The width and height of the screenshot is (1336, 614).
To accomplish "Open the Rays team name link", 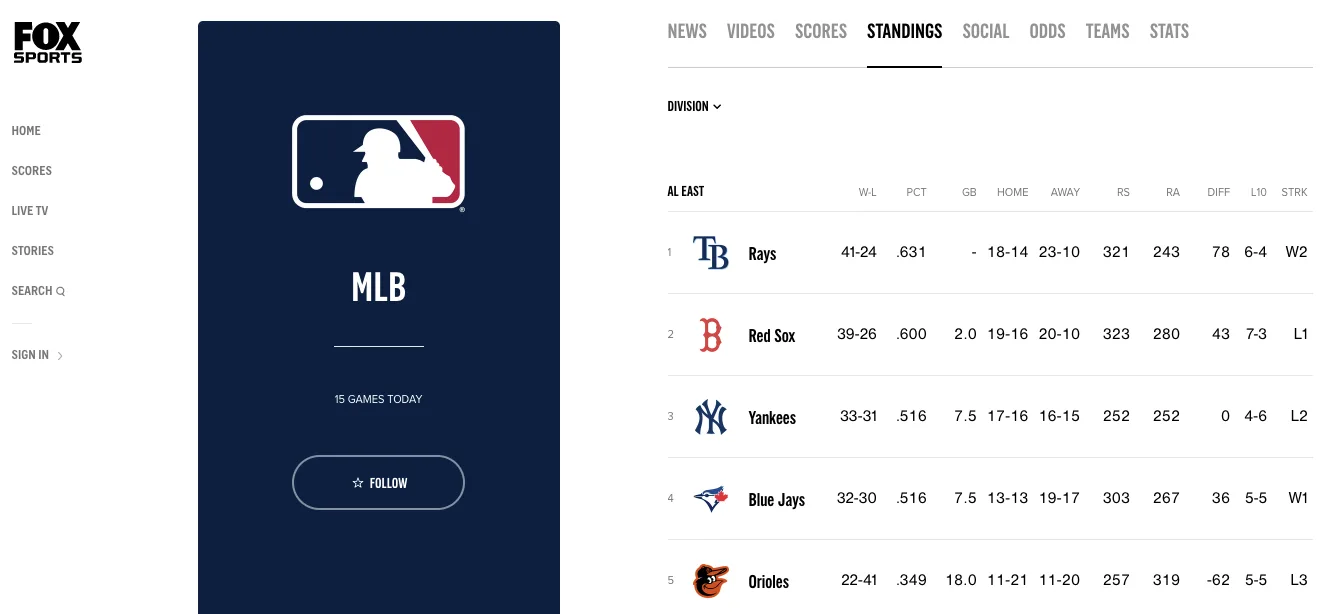I will 762,254.
